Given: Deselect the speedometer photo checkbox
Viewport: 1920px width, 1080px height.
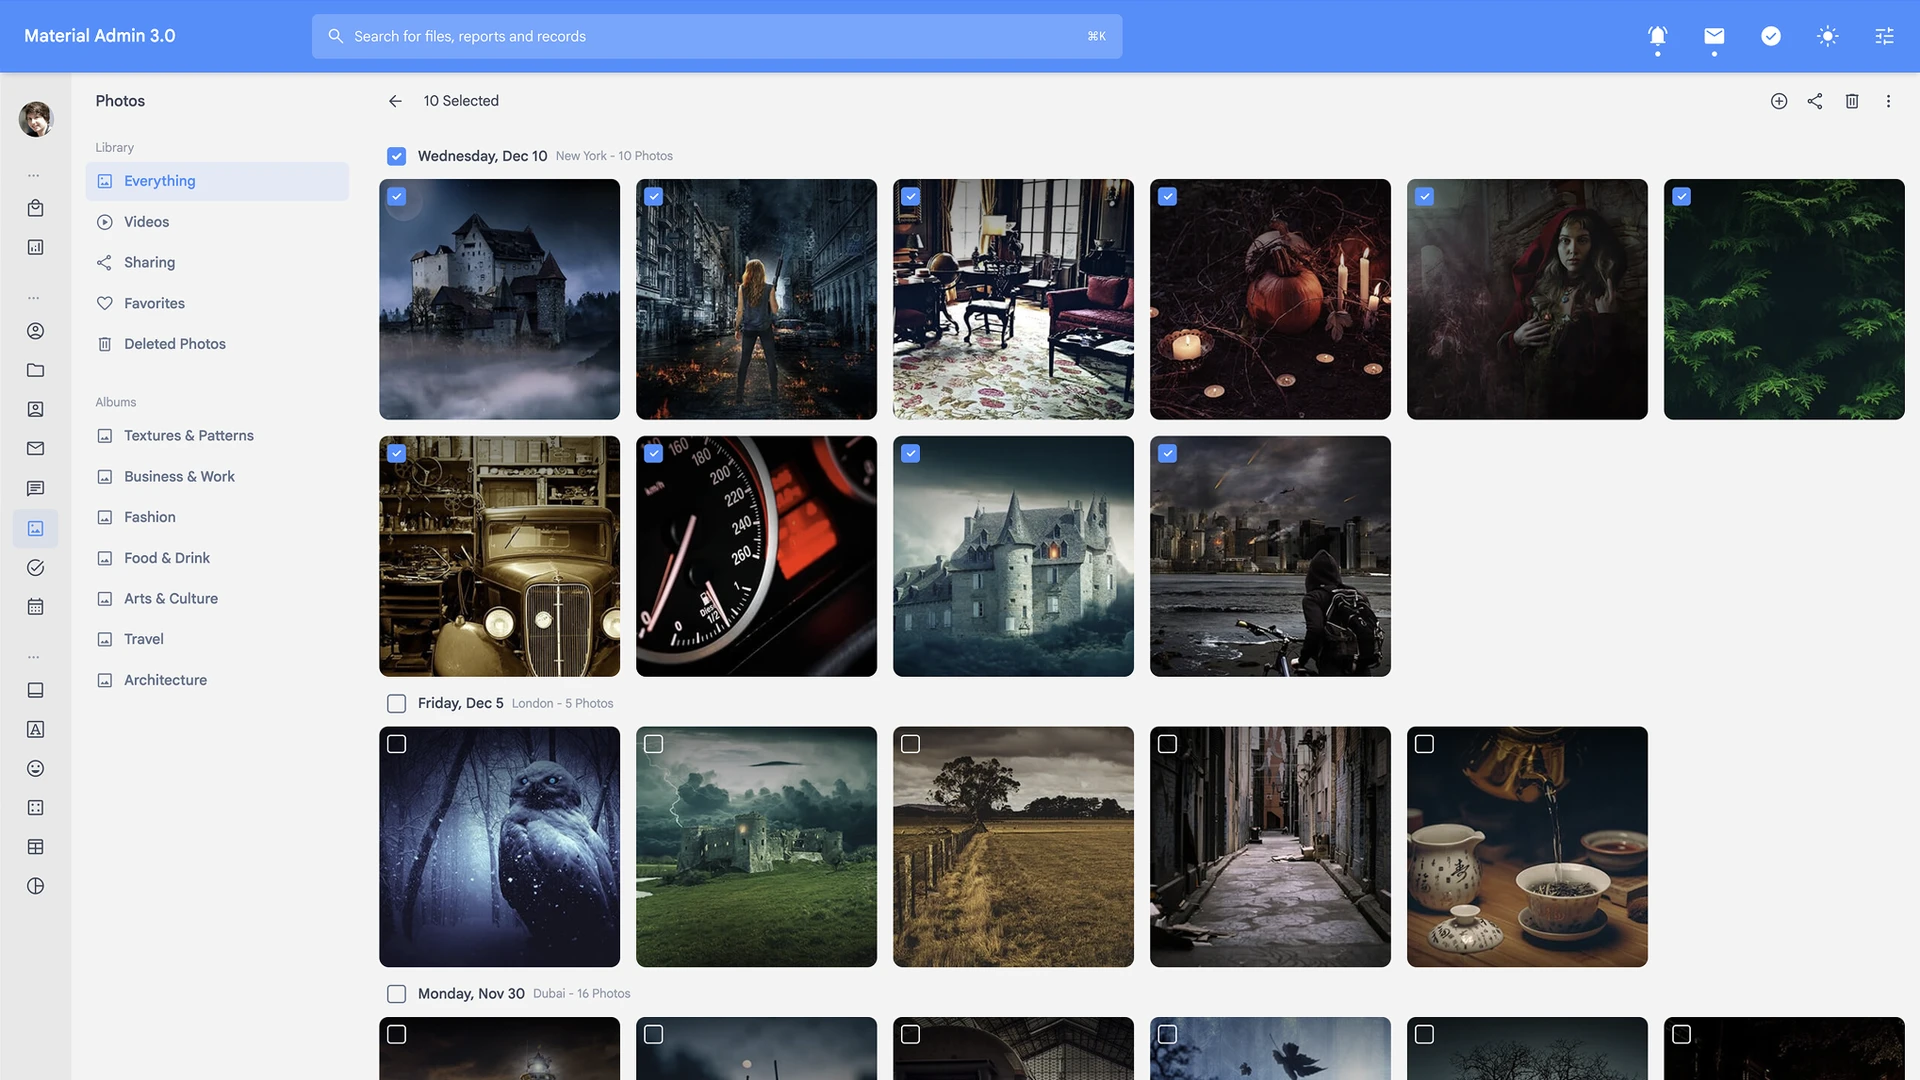Looking at the screenshot, I should pos(653,454).
